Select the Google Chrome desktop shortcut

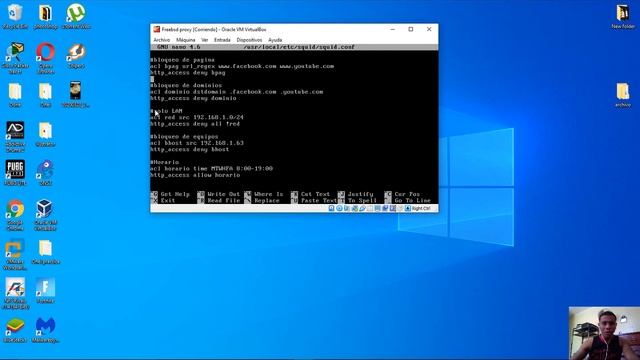(15, 215)
